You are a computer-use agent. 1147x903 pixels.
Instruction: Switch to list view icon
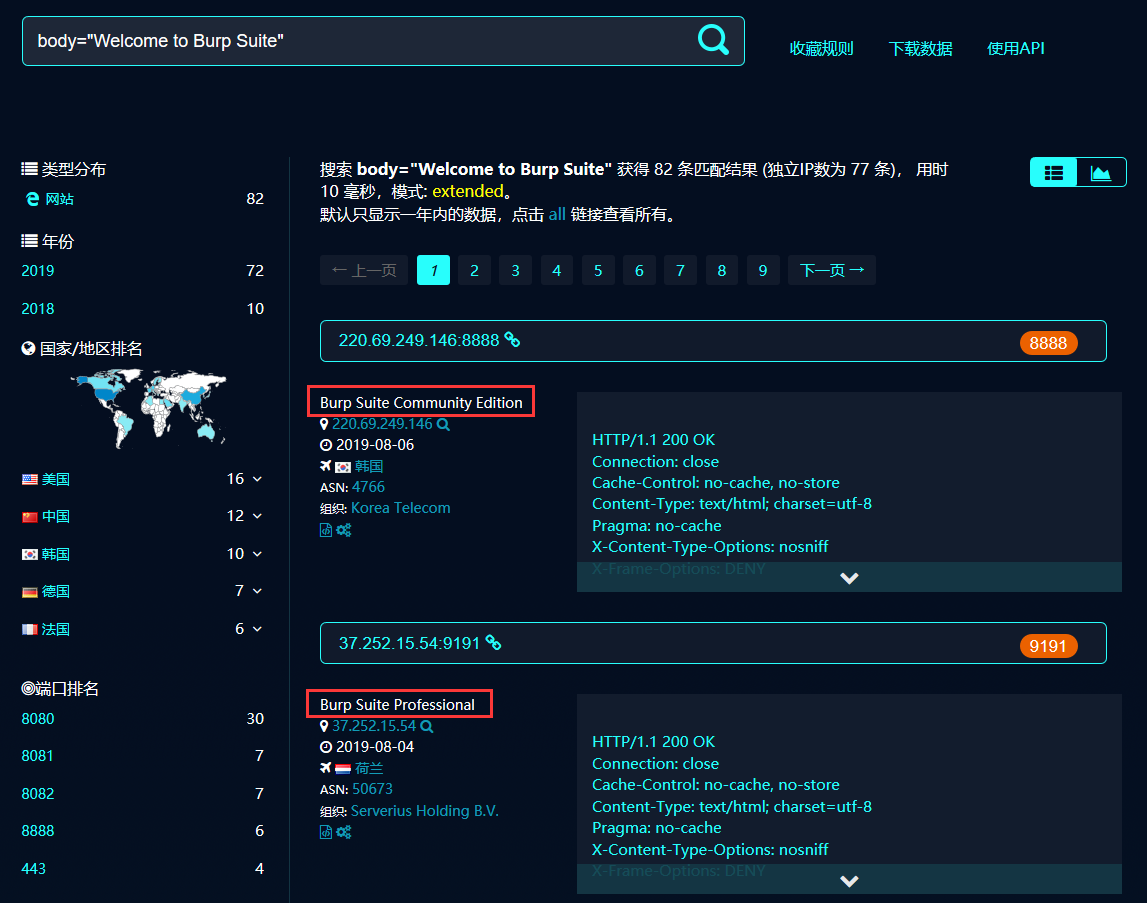click(x=1053, y=173)
